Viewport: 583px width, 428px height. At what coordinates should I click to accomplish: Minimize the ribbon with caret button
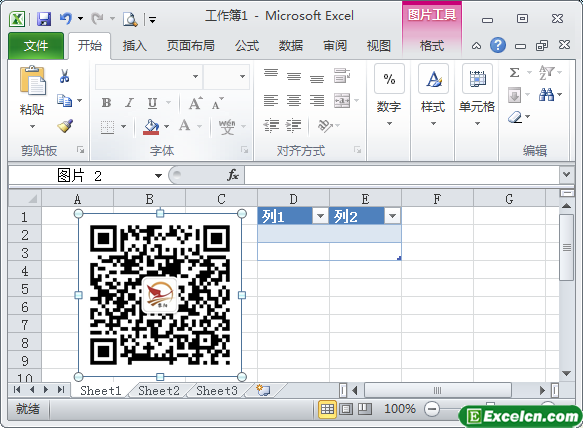476,46
